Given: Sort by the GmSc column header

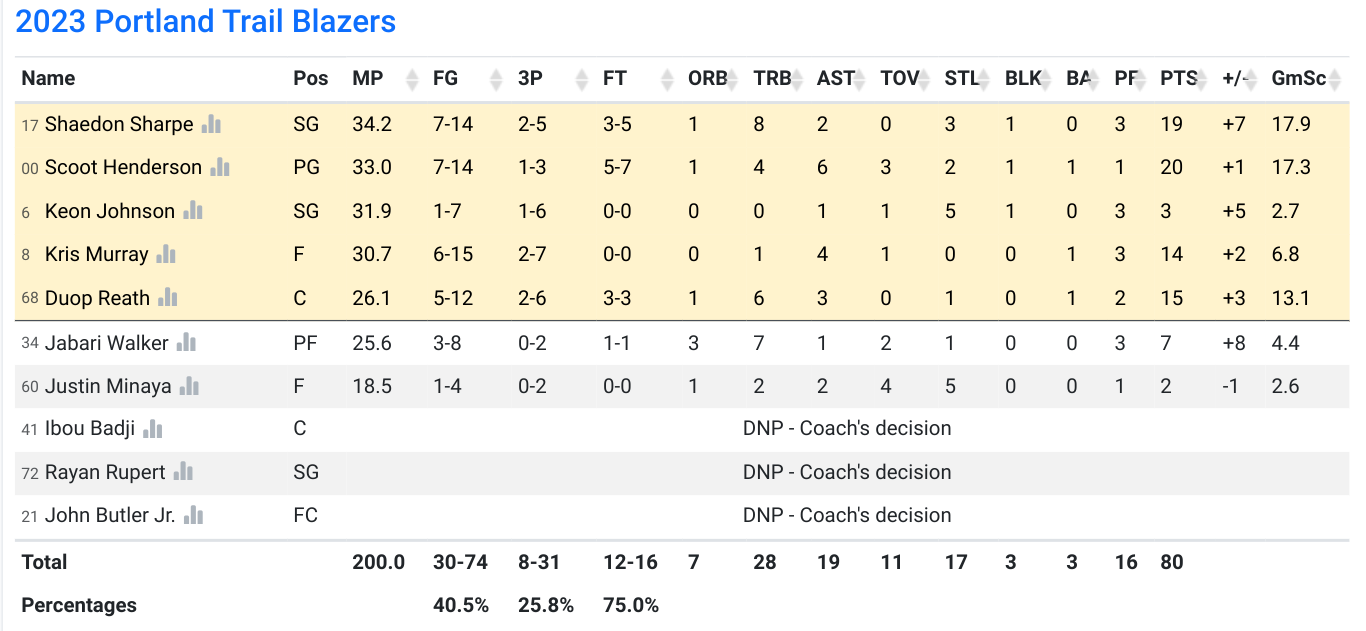Looking at the screenshot, I should [x=1298, y=79].
